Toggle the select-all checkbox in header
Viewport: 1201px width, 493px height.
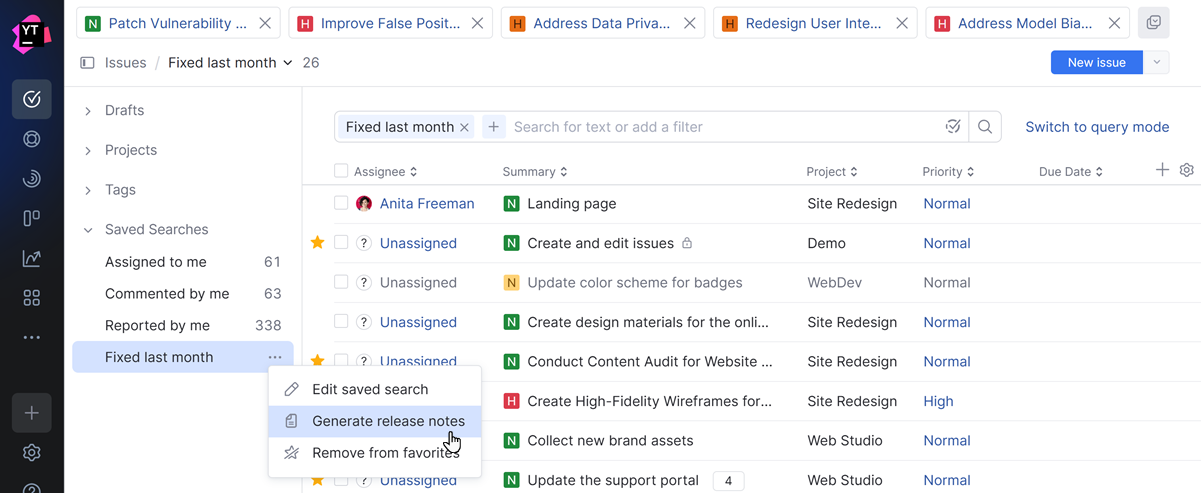[341, 171]
